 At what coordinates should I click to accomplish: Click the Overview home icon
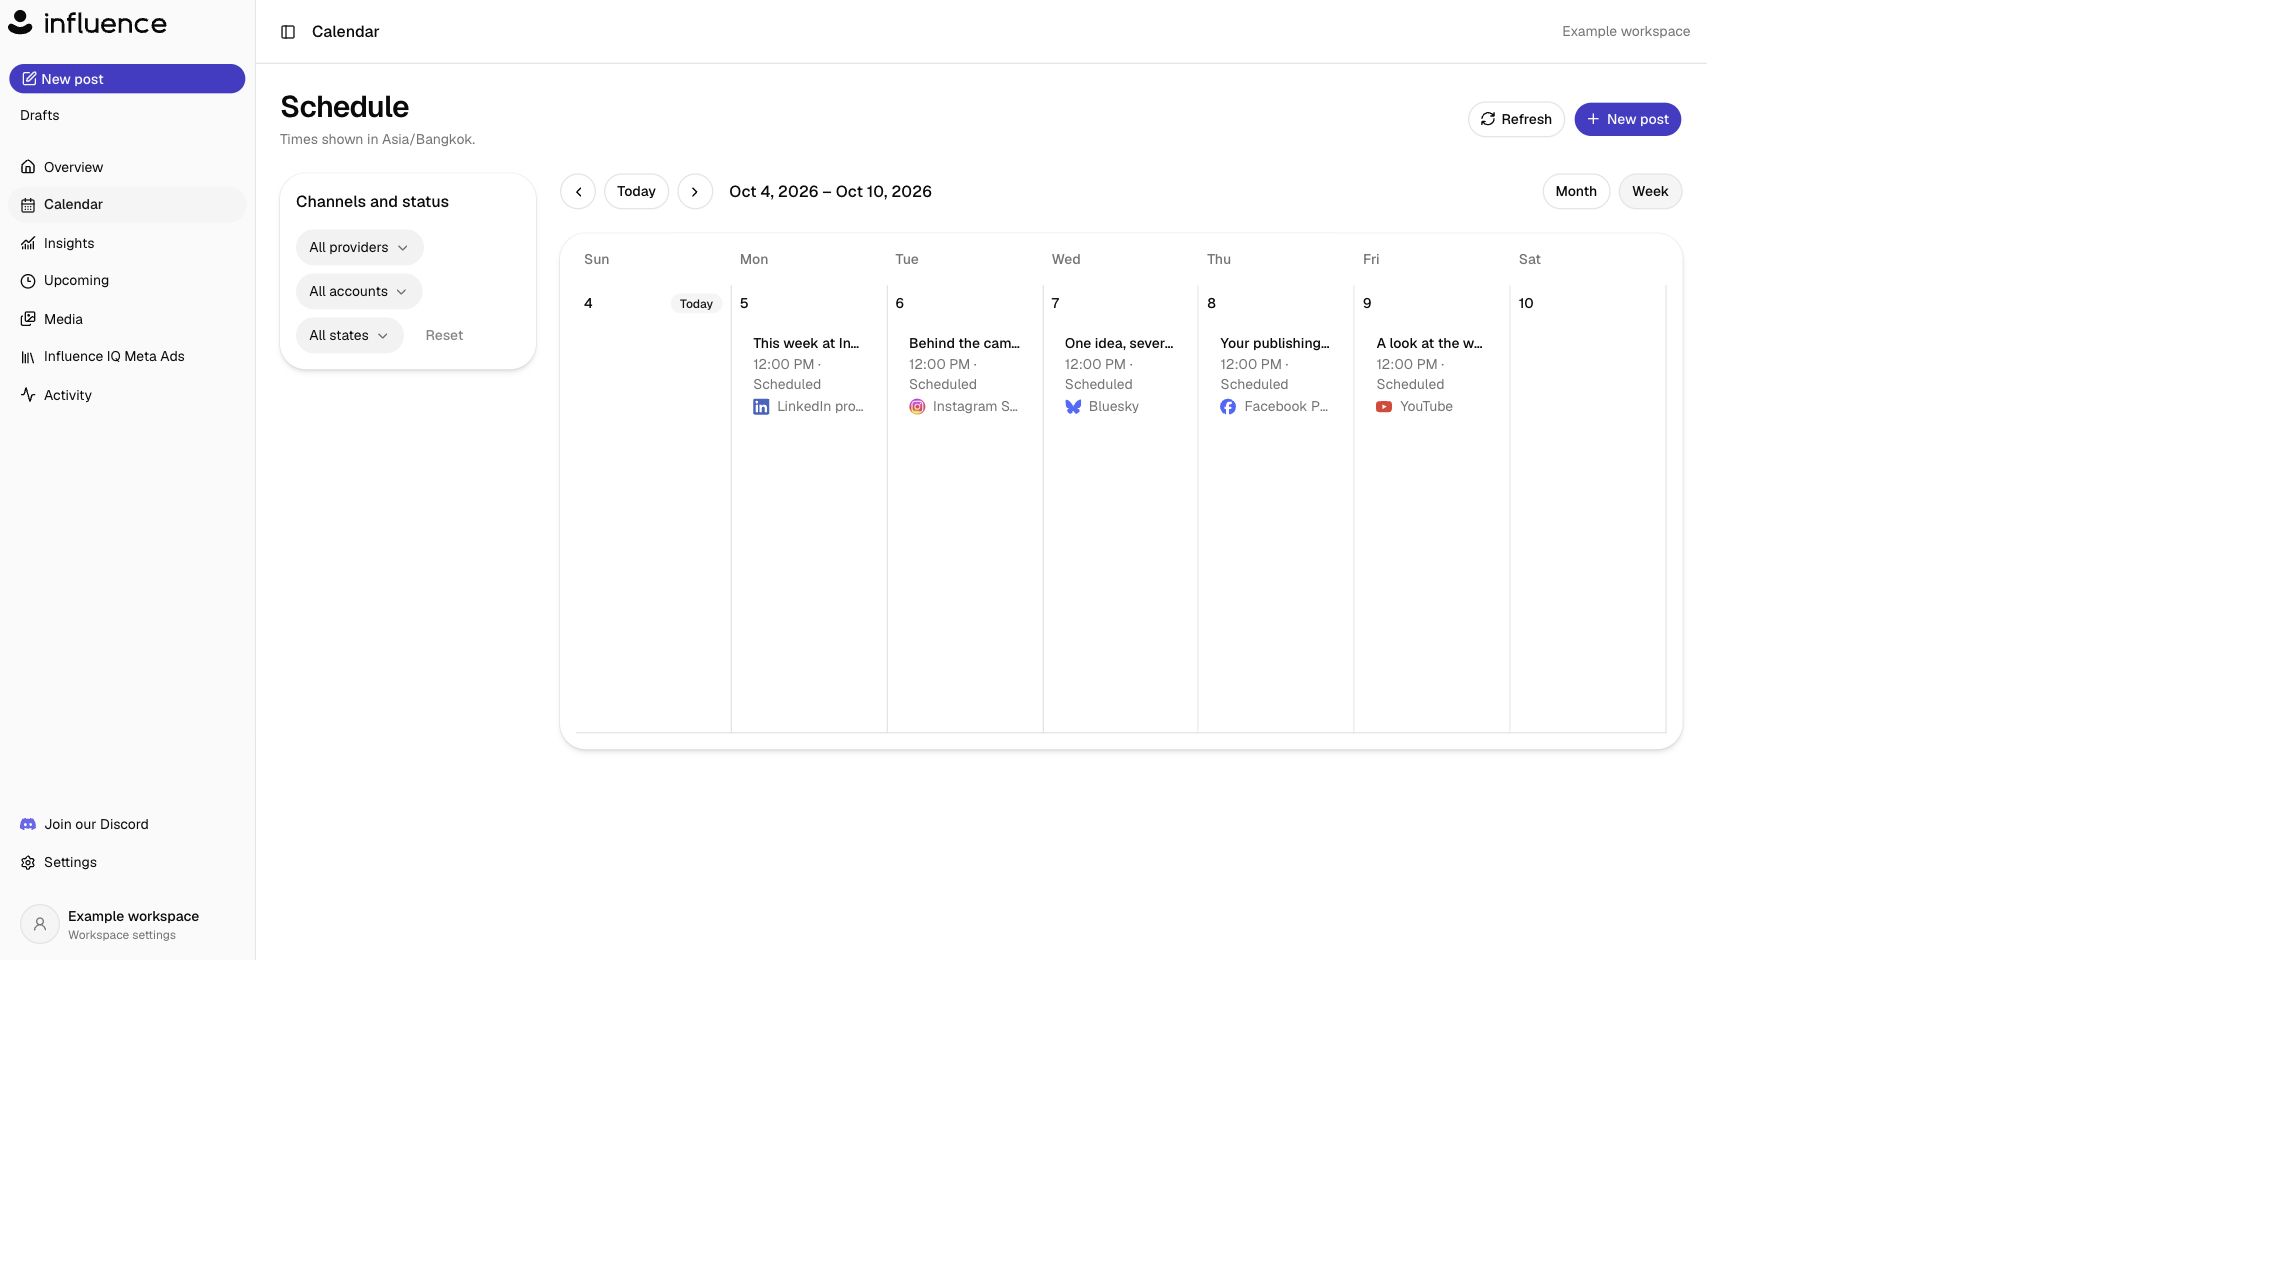tap(28, 167)
